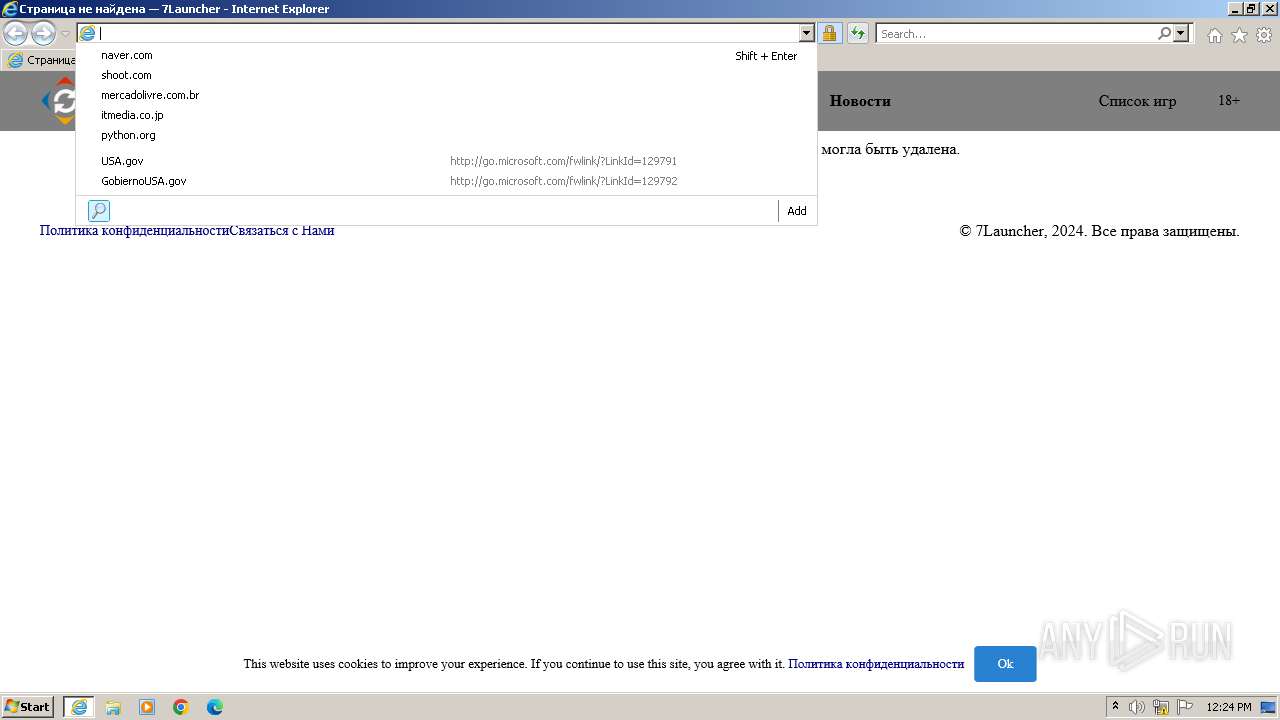Screen dimensions: 1280x720
Task: Select shoot.com suggestion
Action: click(447, 75)
